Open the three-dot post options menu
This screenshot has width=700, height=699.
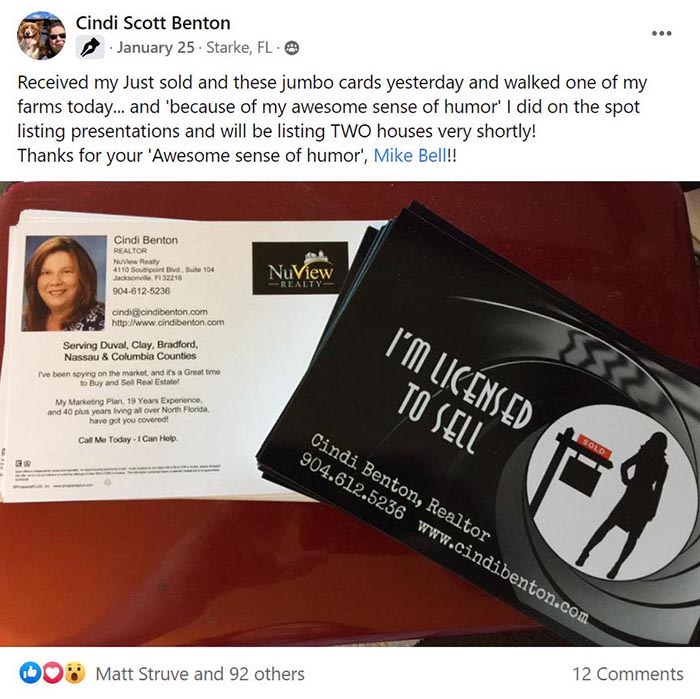[661, 33]
